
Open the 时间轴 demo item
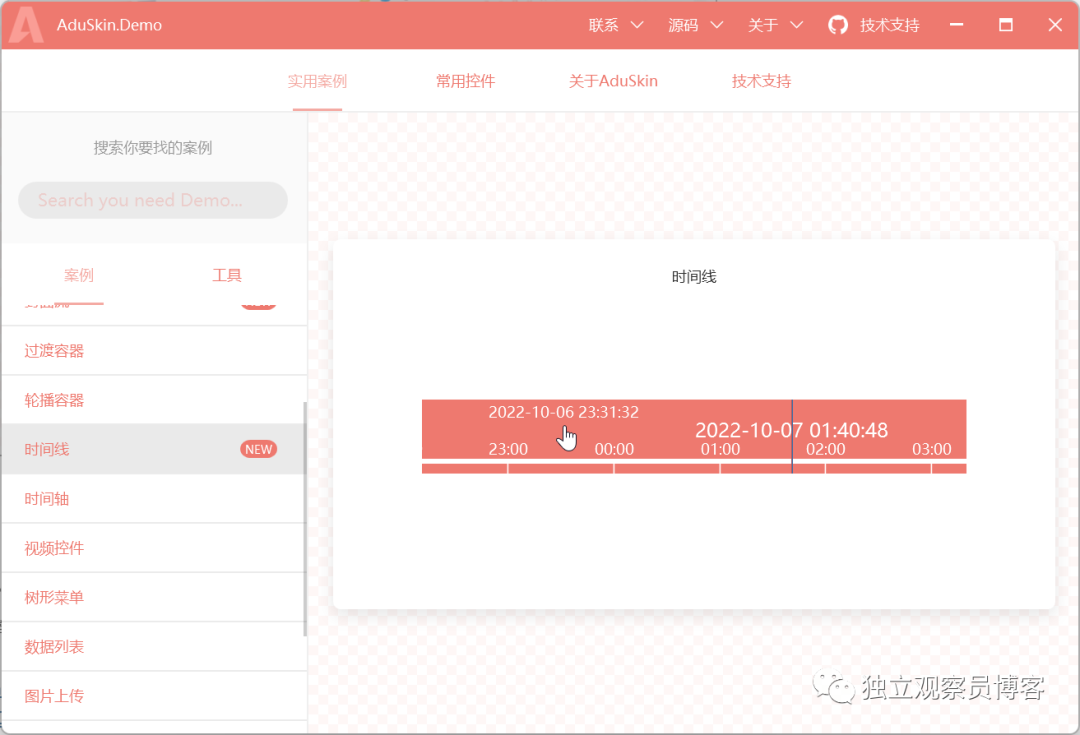click(x=154, y=499)
